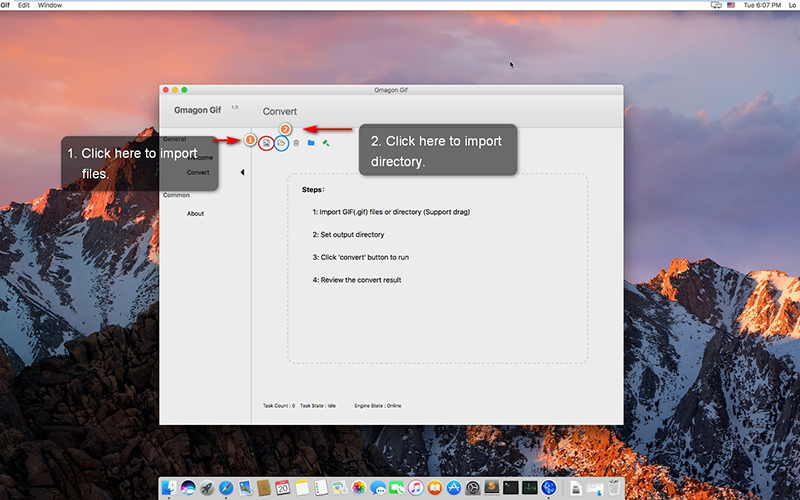Click the Engine State : Online status
Viewport: 800px width, 500px height.
click(x=378, y=406)
